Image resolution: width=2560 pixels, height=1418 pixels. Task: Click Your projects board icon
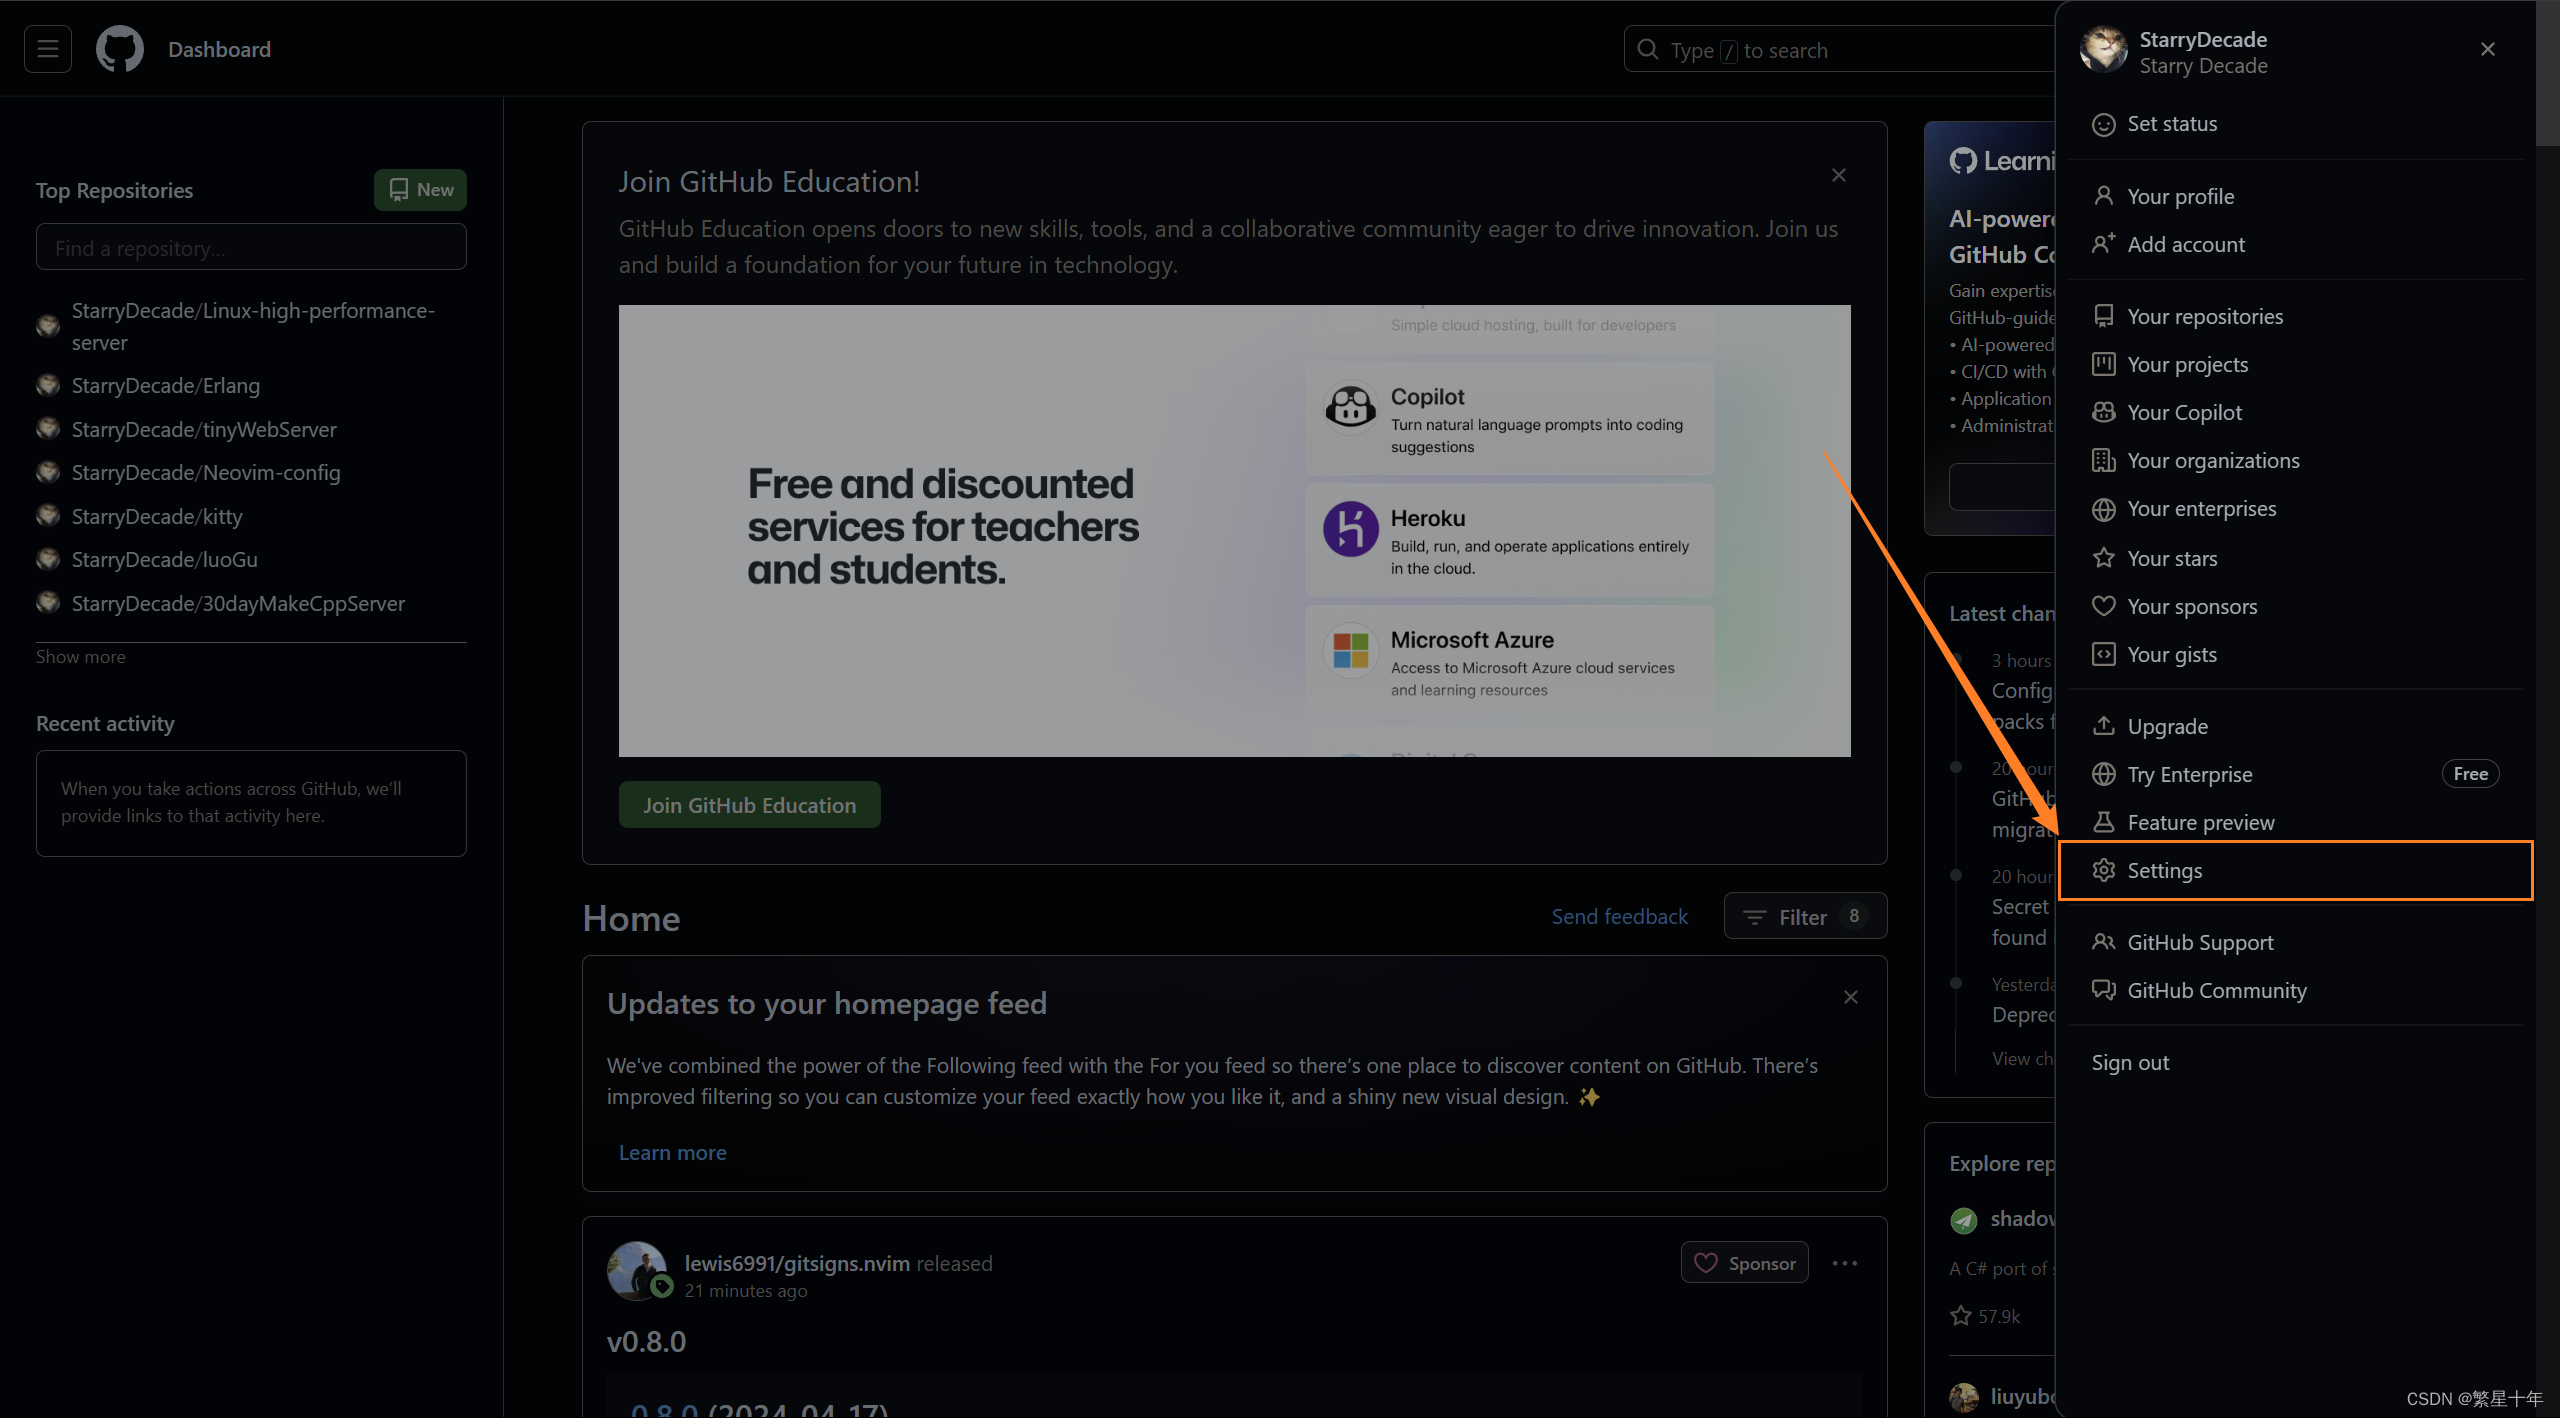tap(2104, 364)
